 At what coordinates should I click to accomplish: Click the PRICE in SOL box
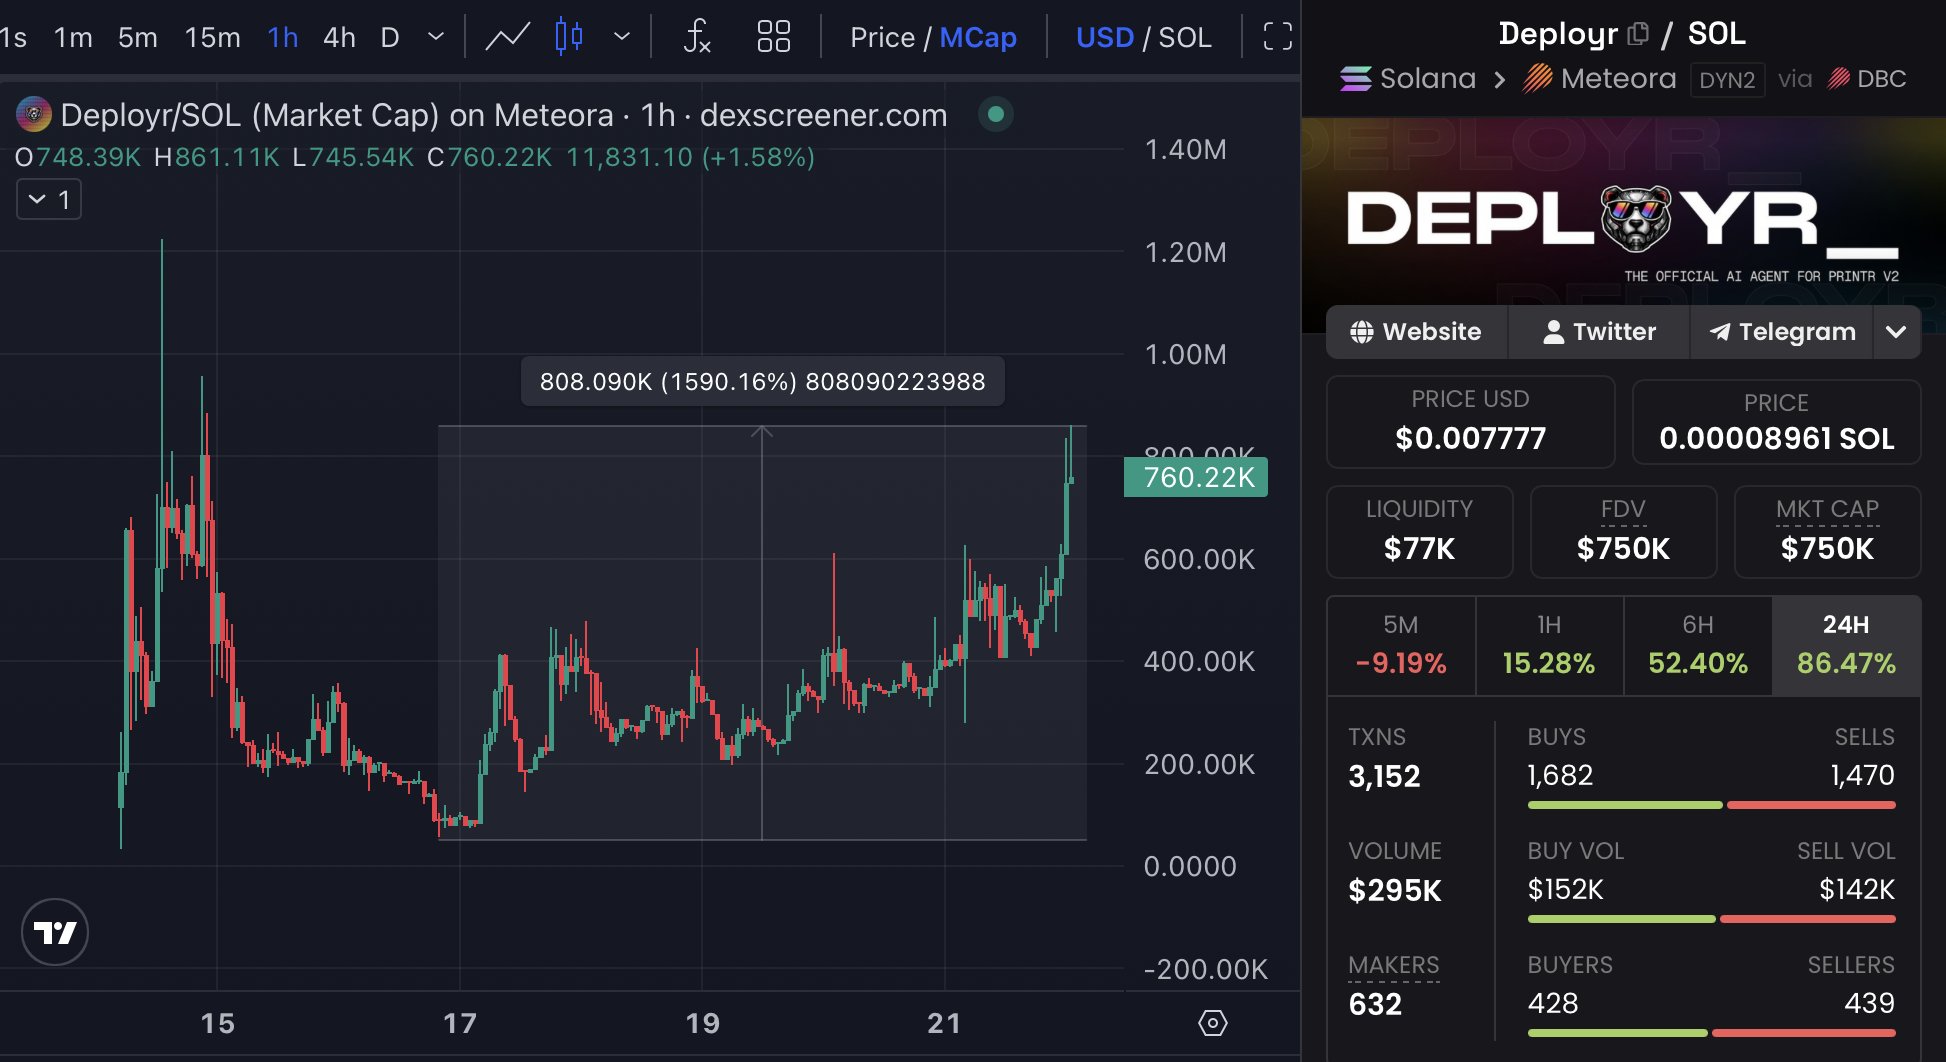click(x=1776, y=421)
